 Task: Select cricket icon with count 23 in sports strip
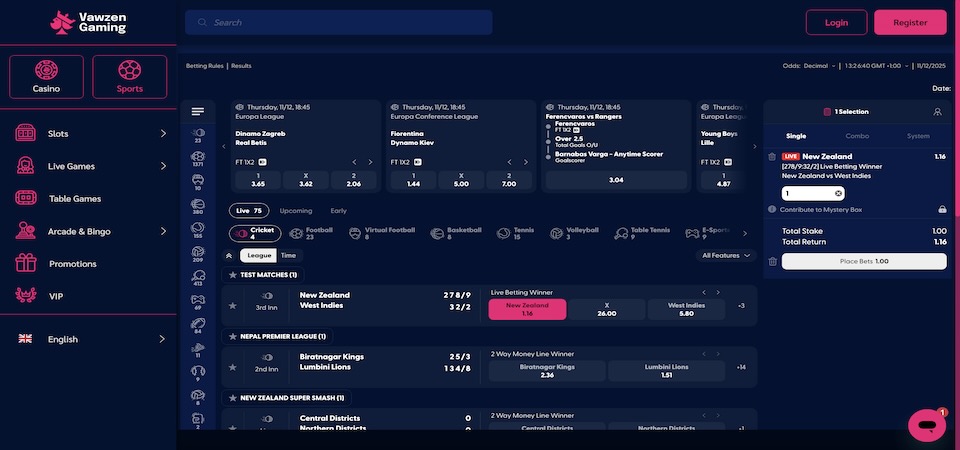pyautogui.click(x=198, y=135)
